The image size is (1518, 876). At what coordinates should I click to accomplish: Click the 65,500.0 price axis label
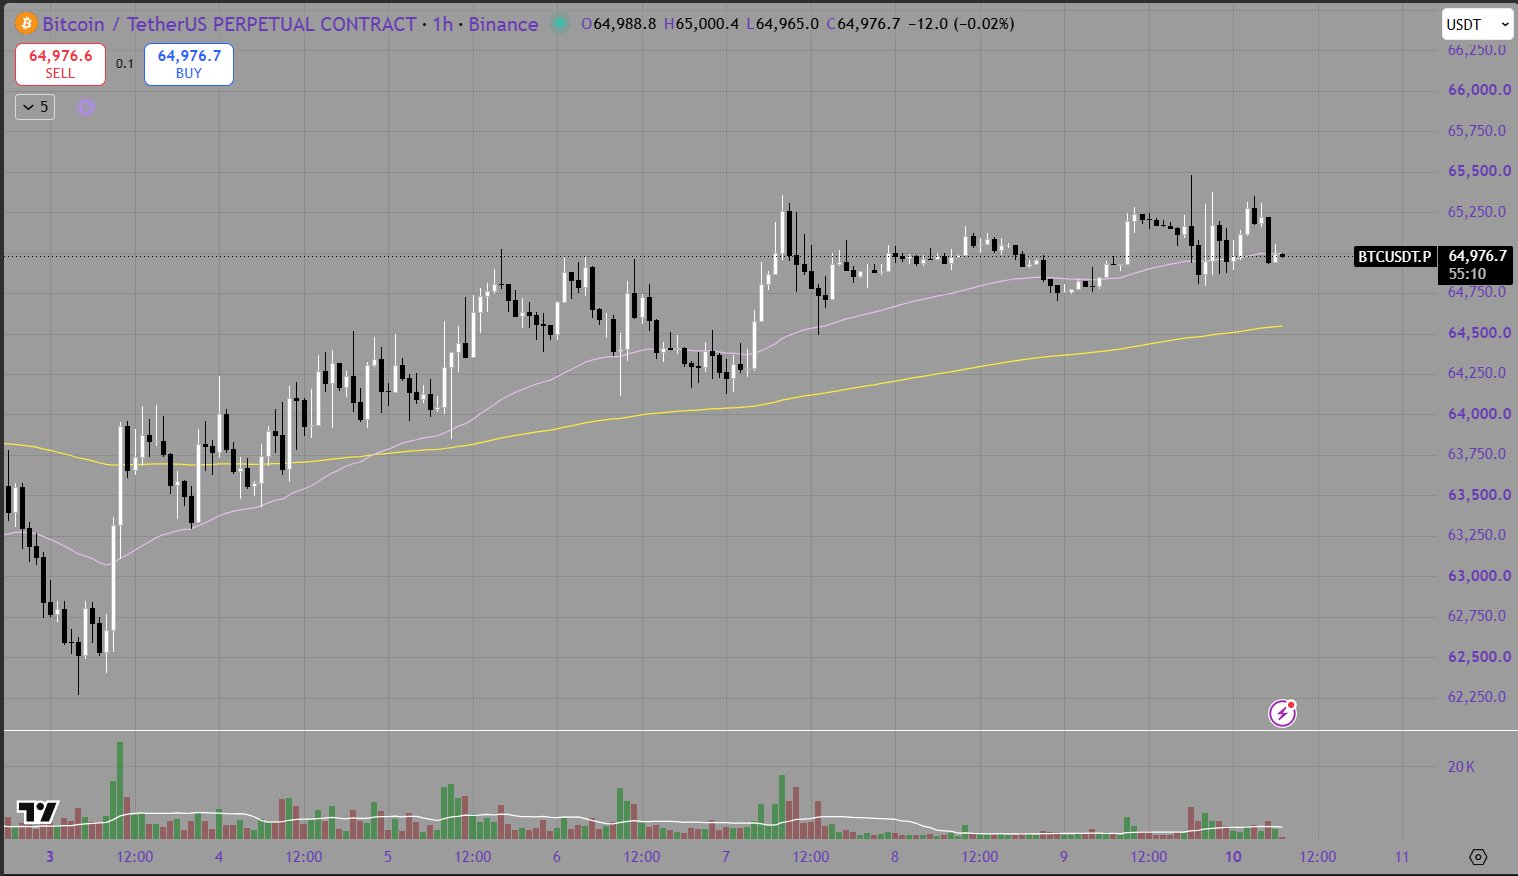pos(1479,171)
